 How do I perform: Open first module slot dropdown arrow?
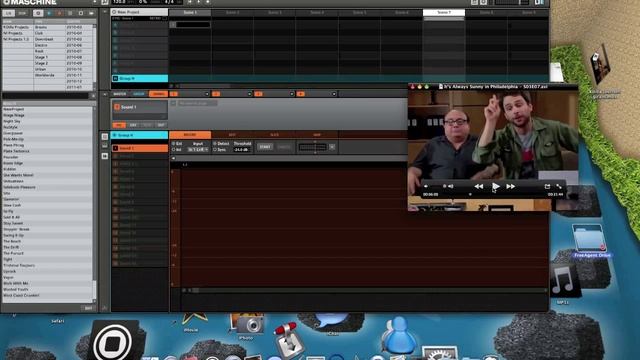pyautogui.click(x=207, y=94)
